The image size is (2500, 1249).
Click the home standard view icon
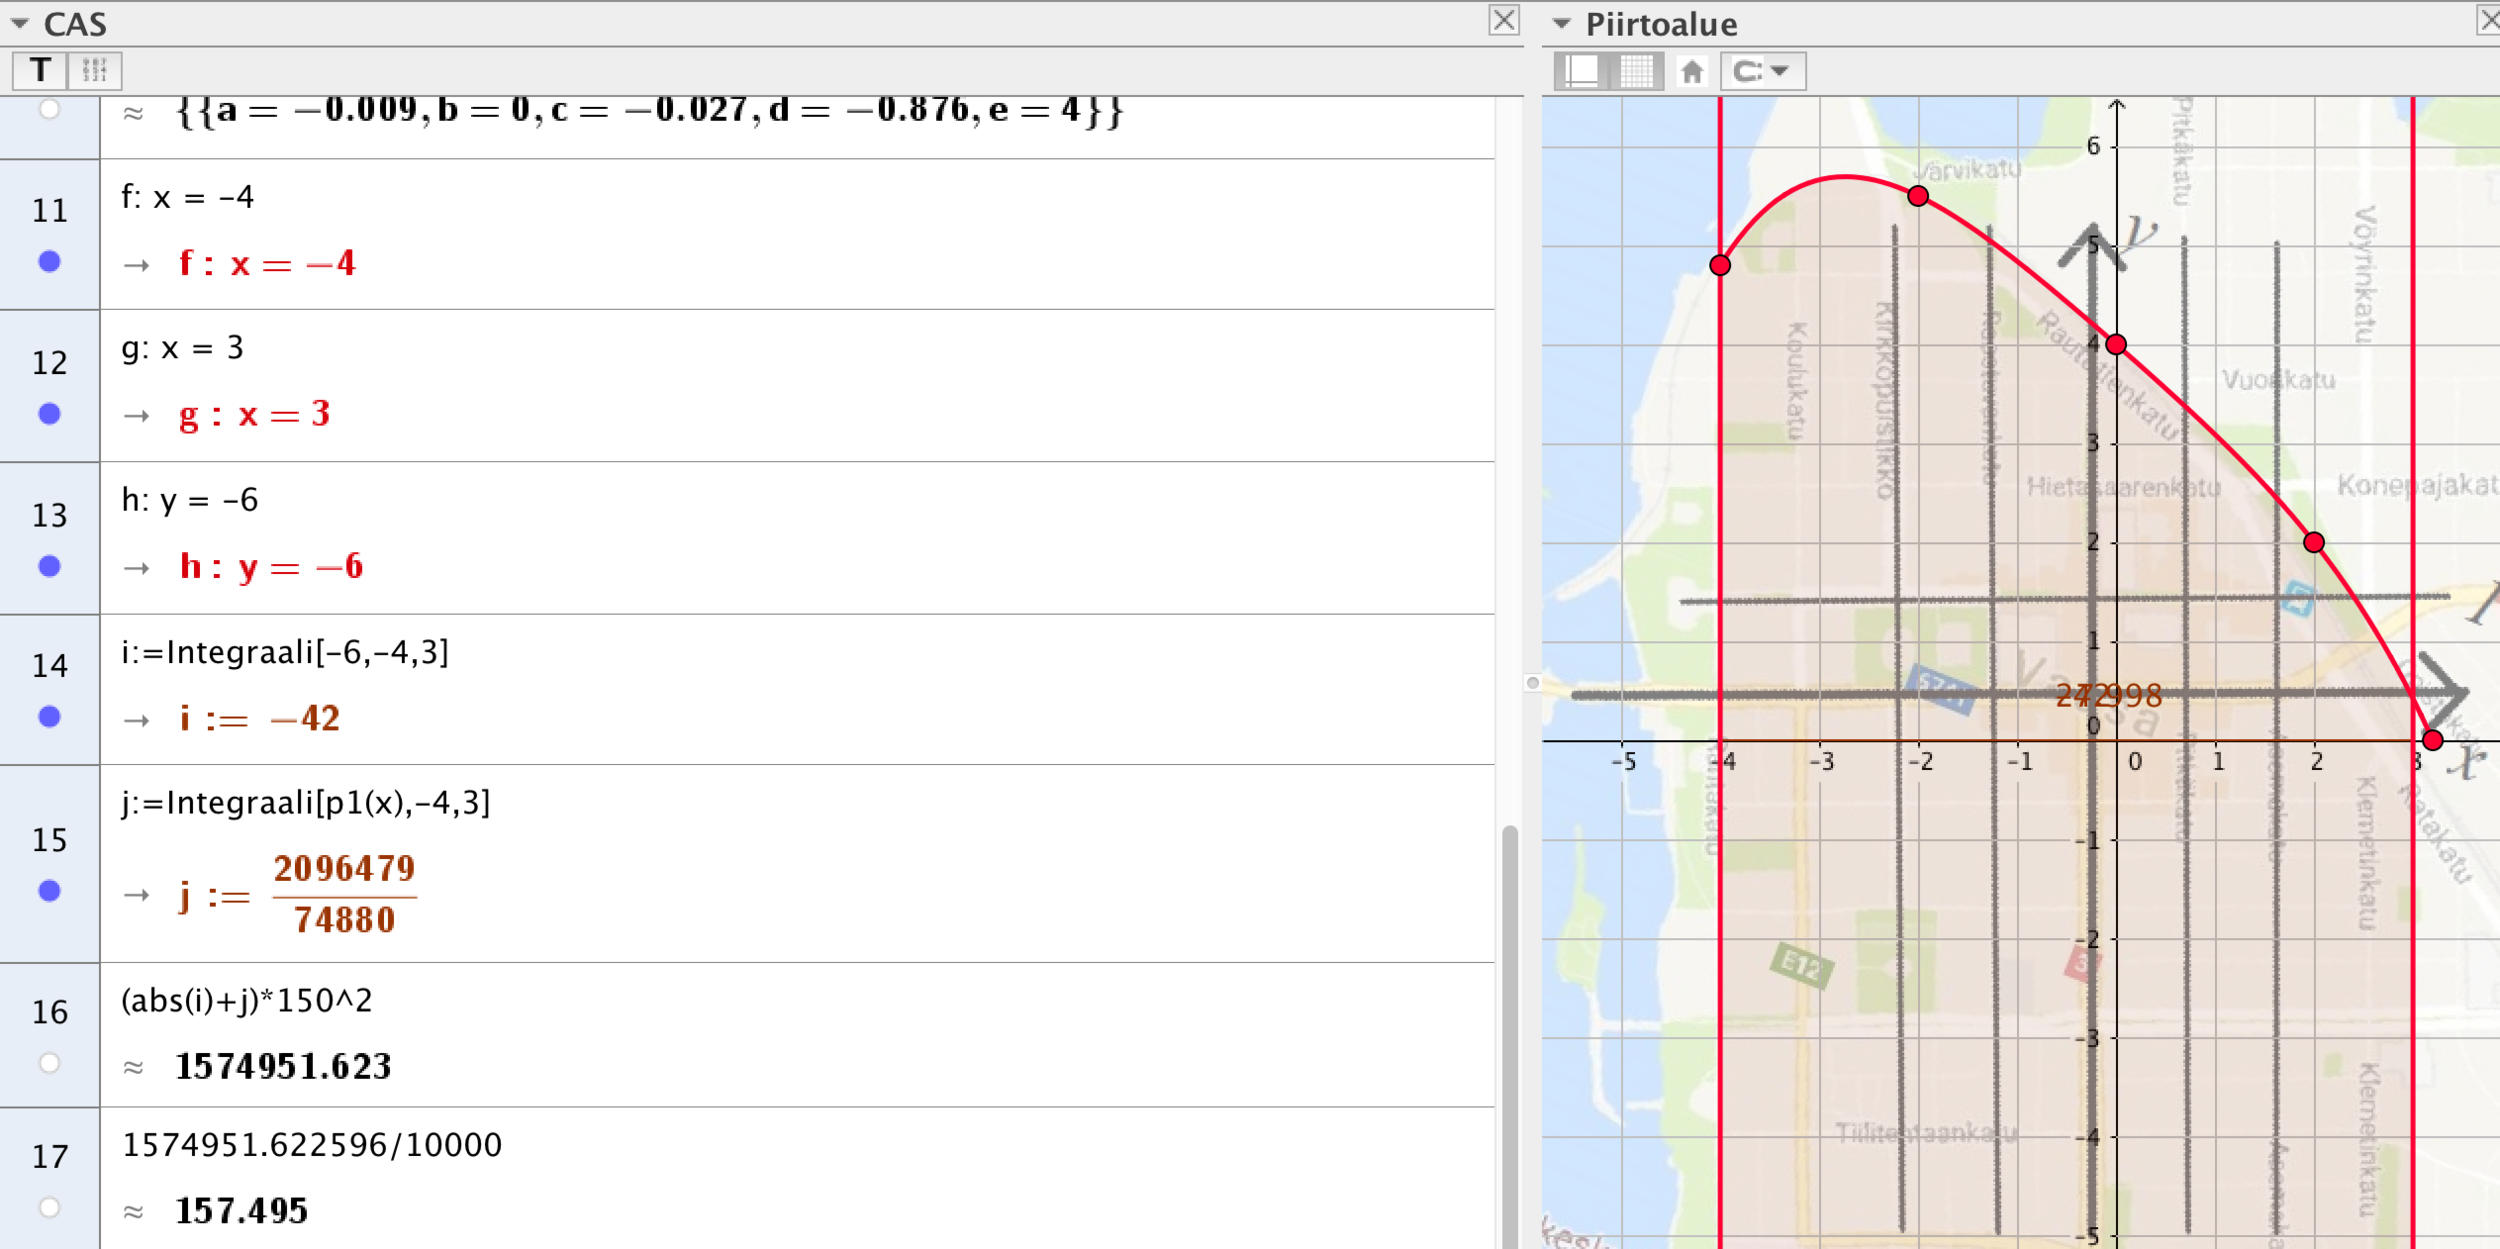(x=1692, y=72)
